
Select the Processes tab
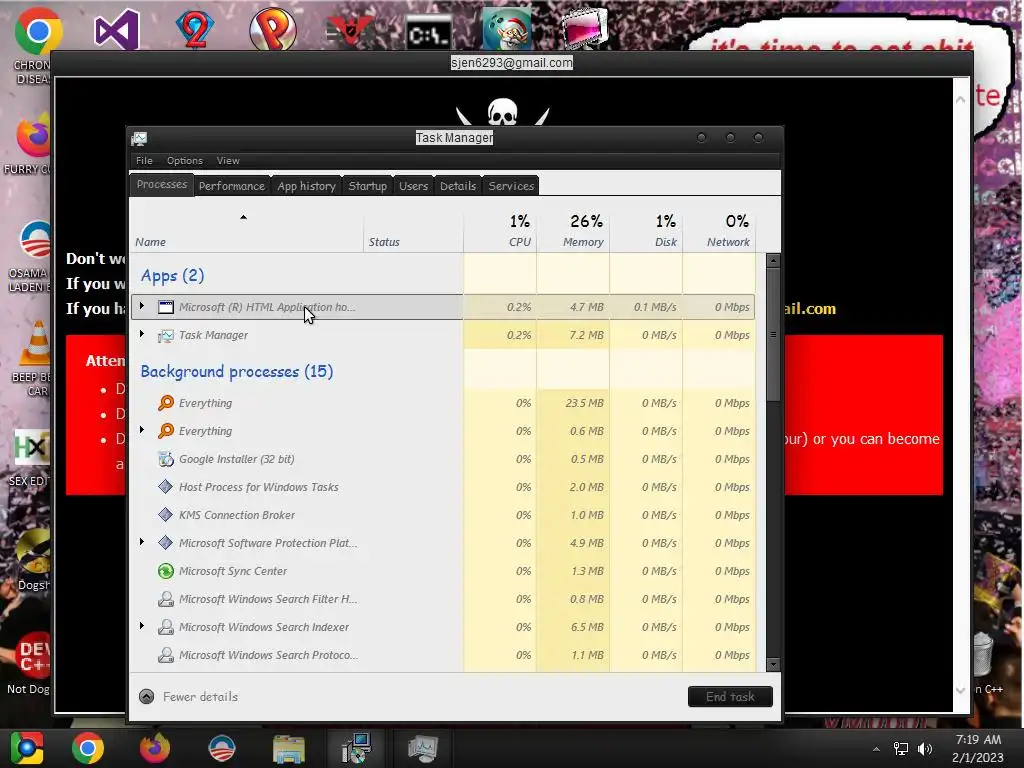click(x=162, y=184)
